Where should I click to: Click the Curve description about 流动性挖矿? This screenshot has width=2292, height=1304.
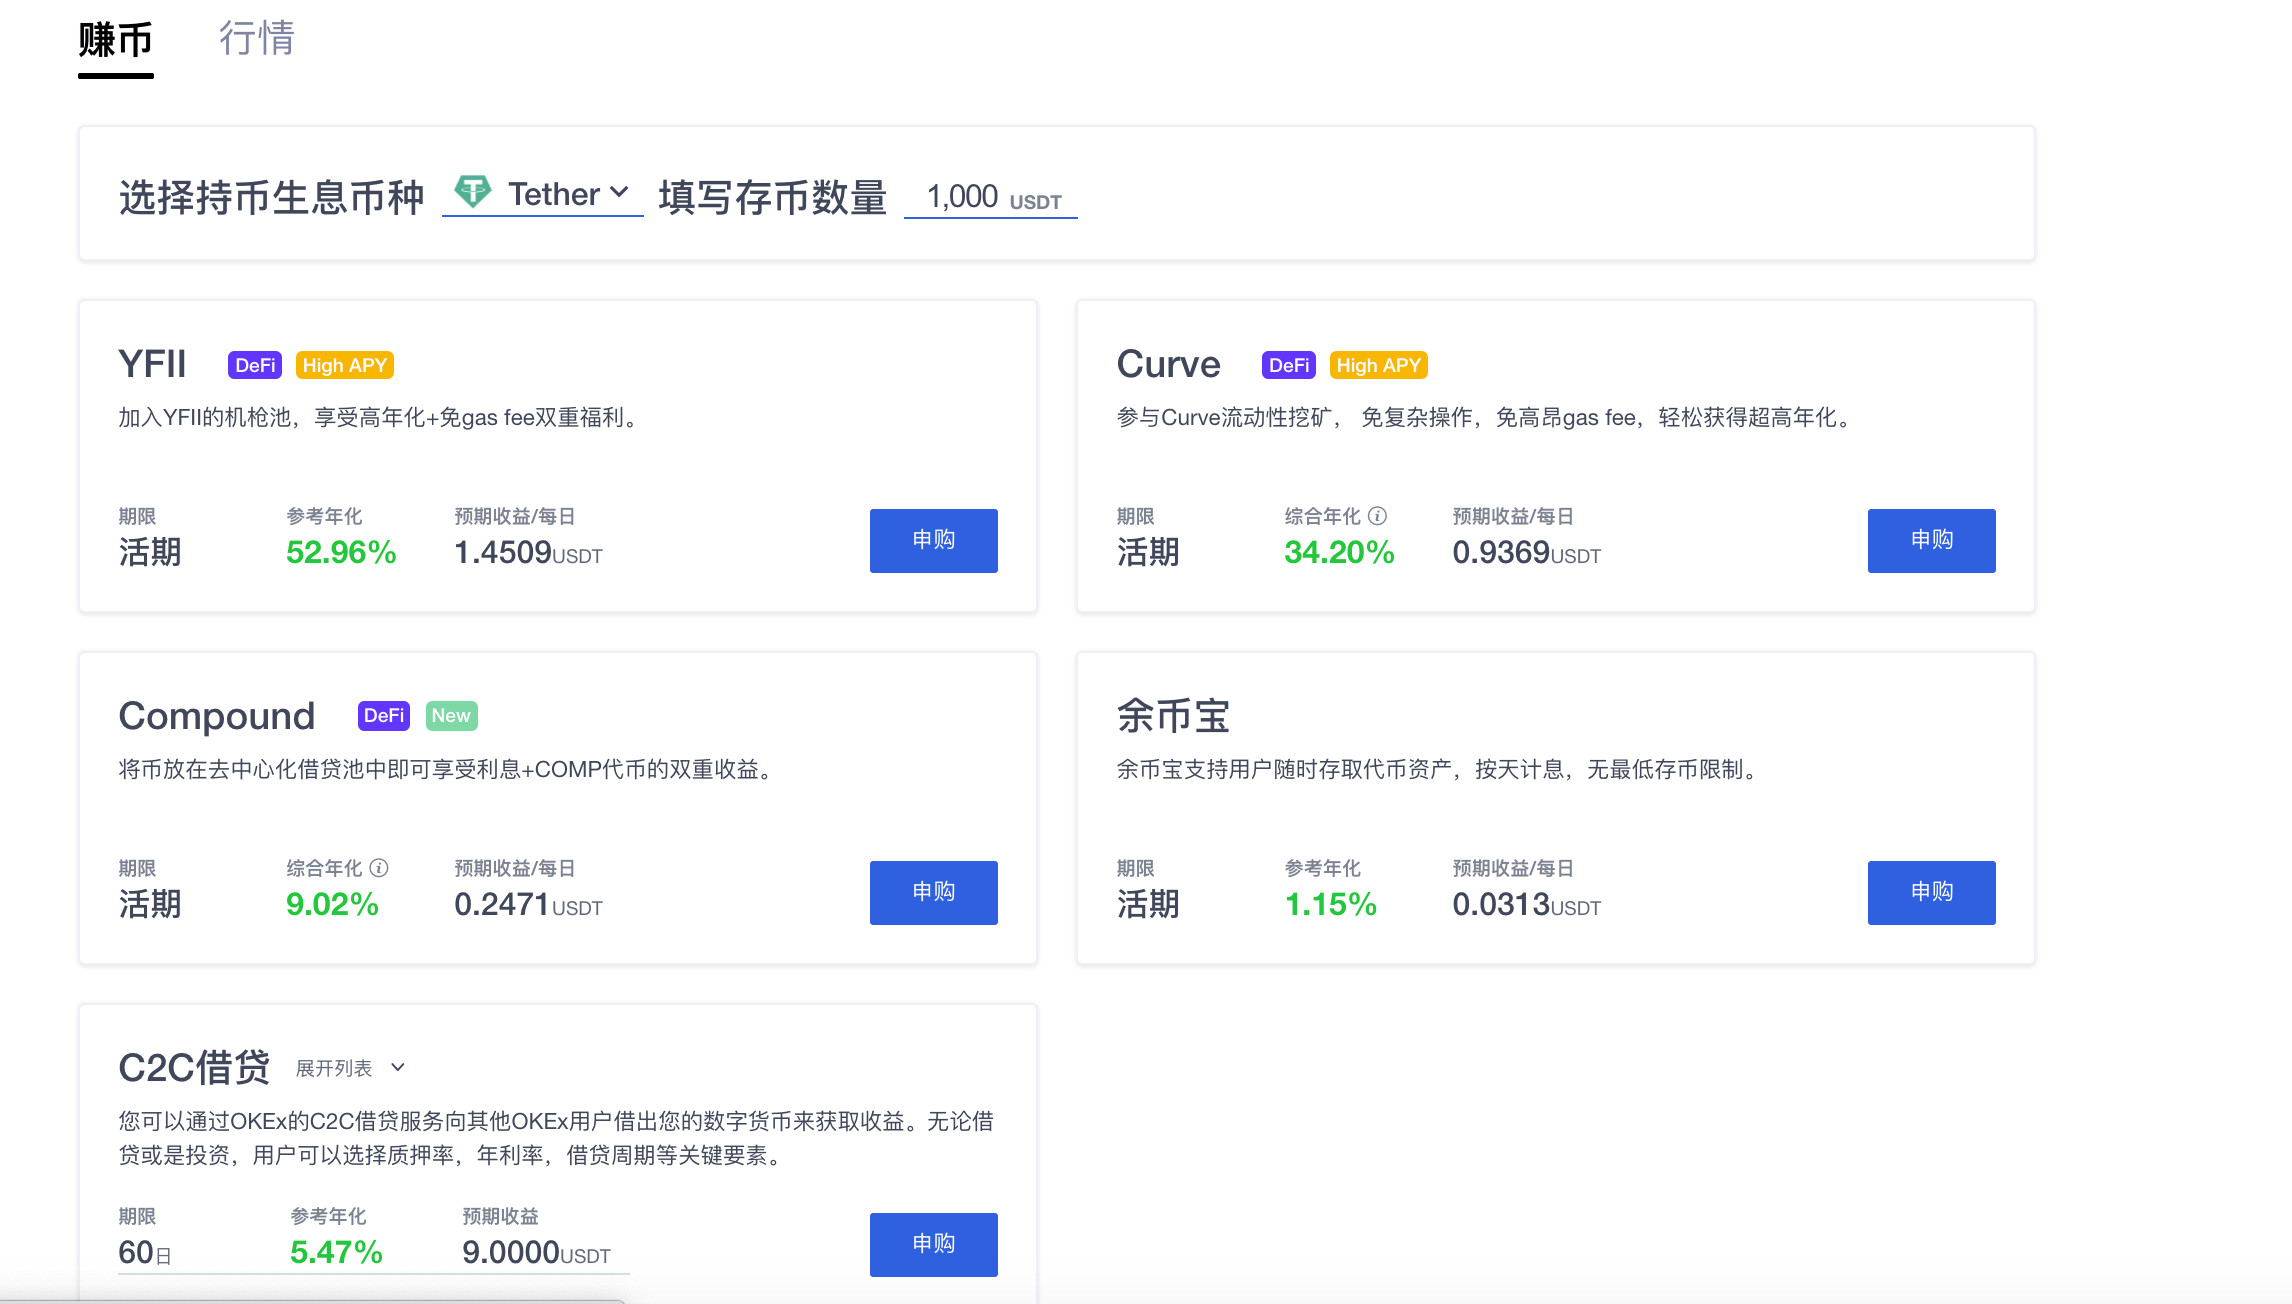pos(1486,417)
